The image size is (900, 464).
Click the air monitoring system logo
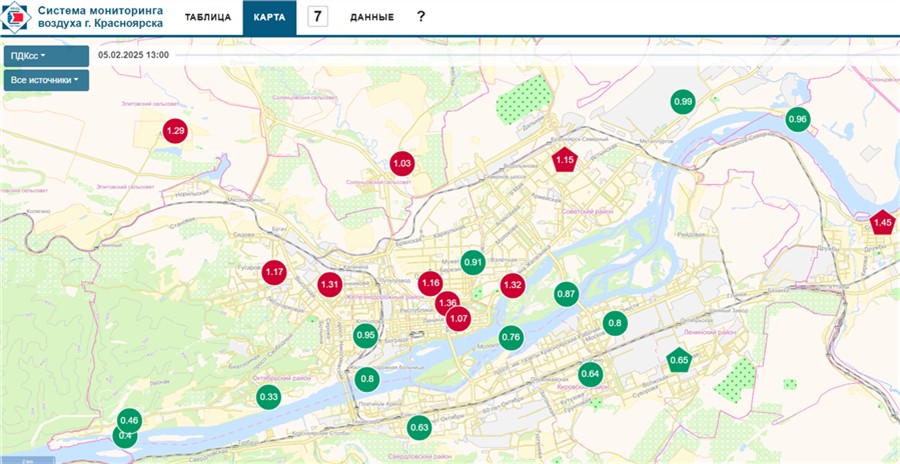17,17
